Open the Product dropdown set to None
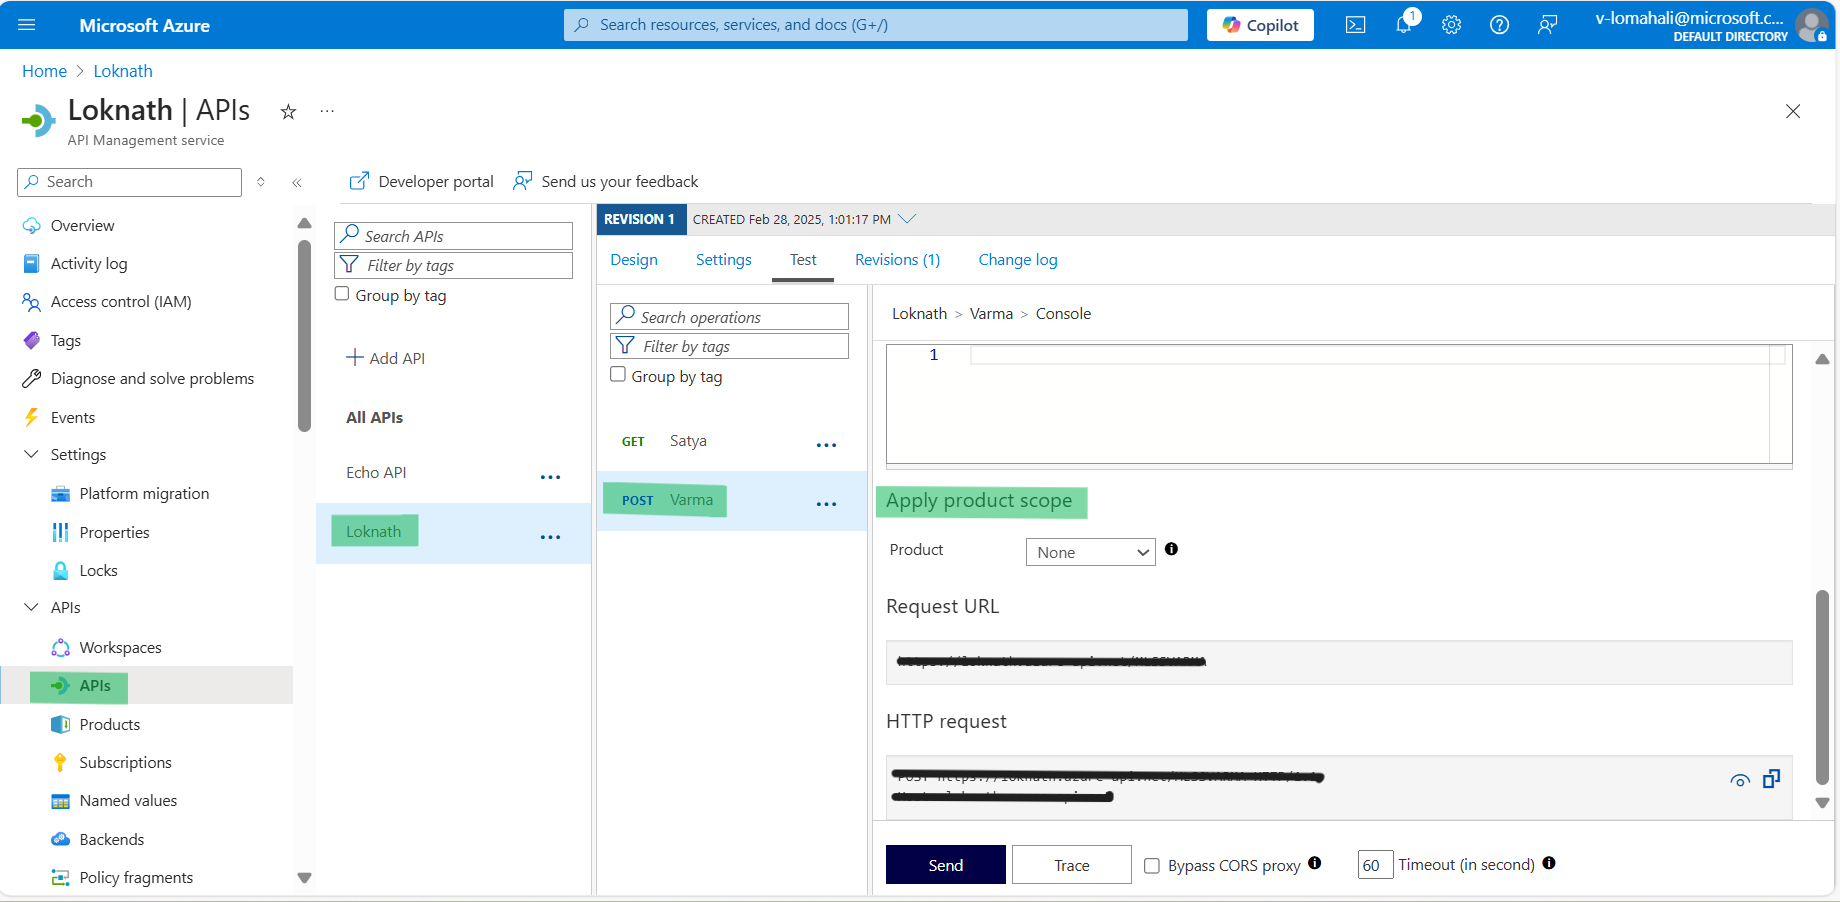The image size is (1840, 902). point(1090,552)
